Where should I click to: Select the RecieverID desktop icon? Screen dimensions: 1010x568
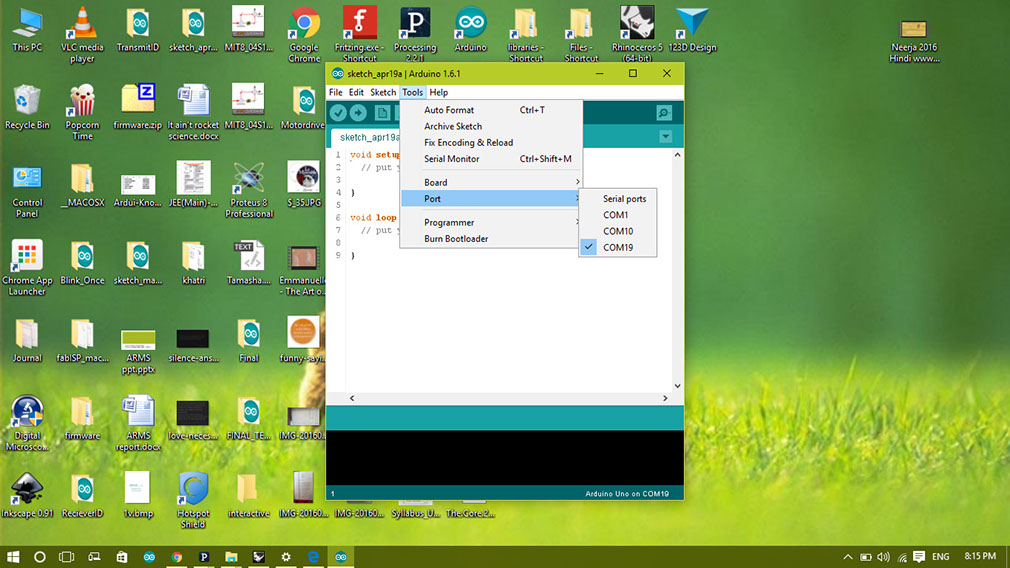(x=82, y=495)
